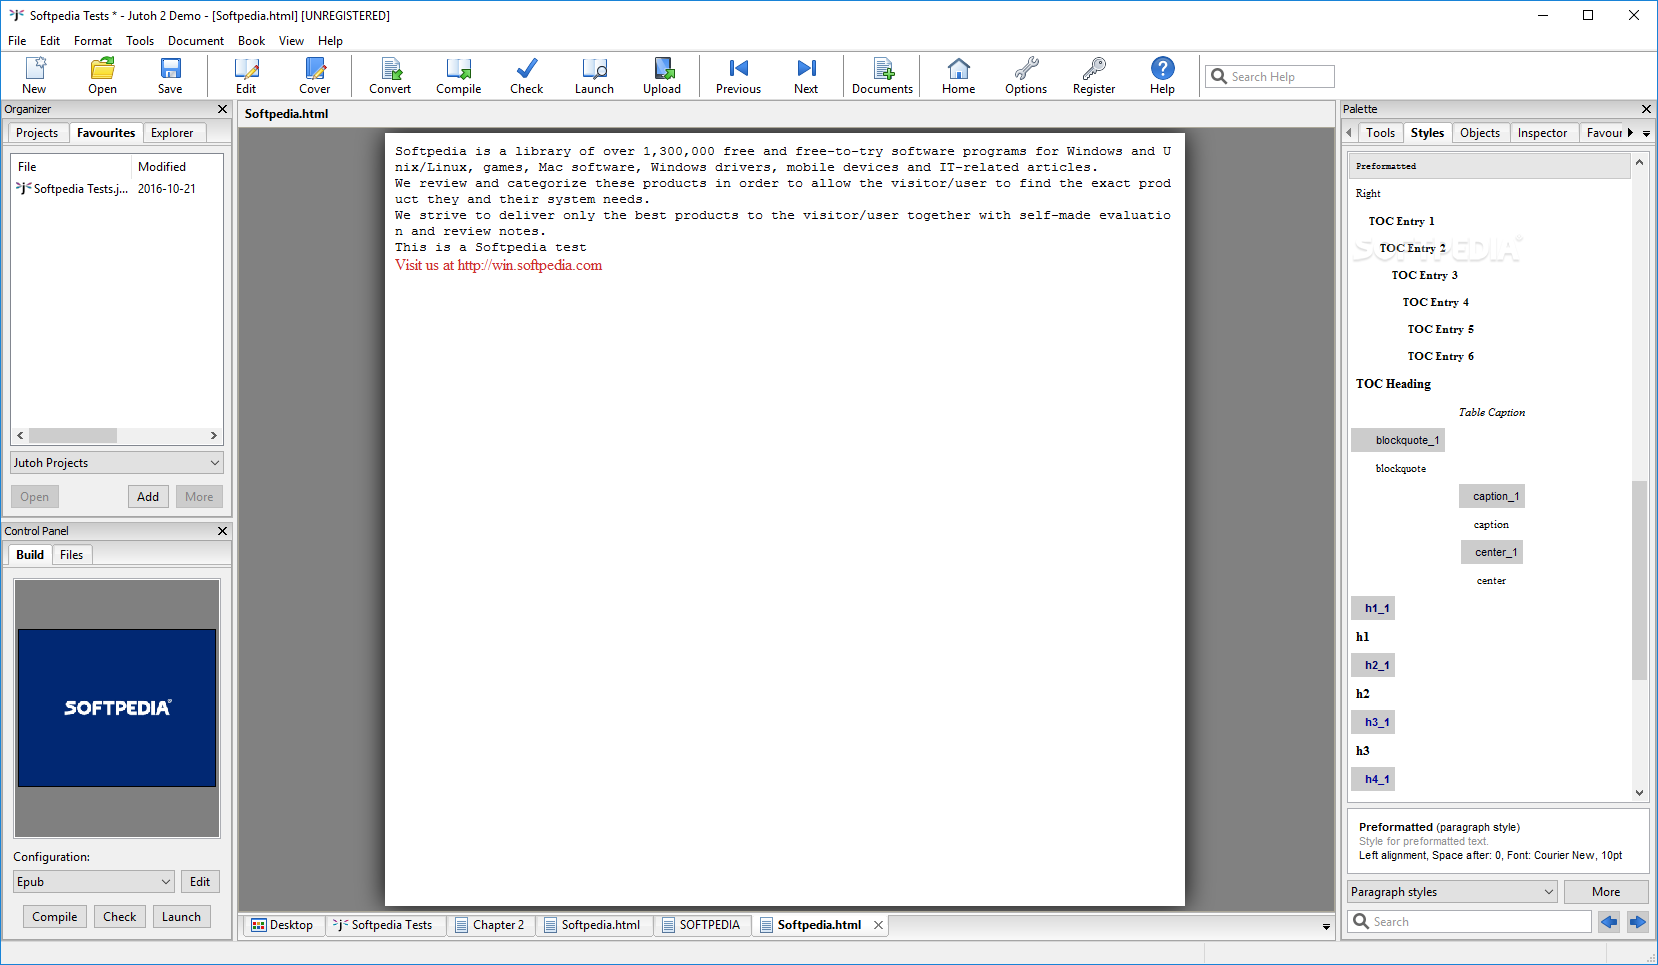Switch to the Desktop tab

point(282,925)
